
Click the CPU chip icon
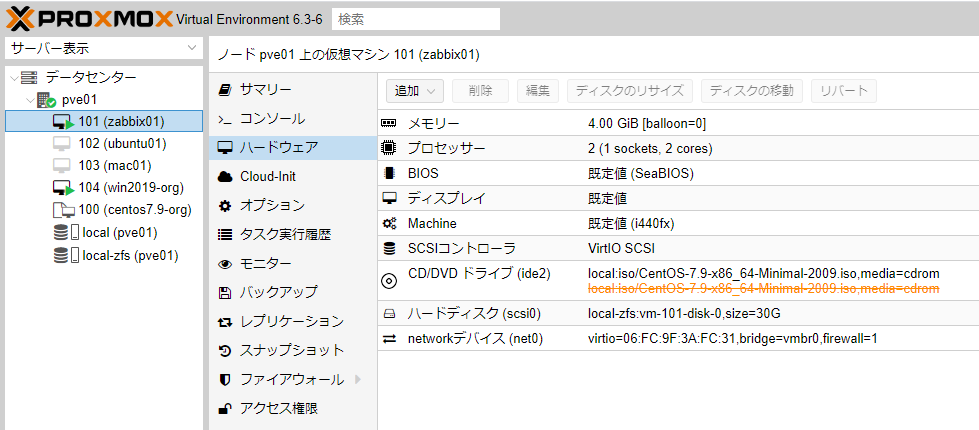389,149
